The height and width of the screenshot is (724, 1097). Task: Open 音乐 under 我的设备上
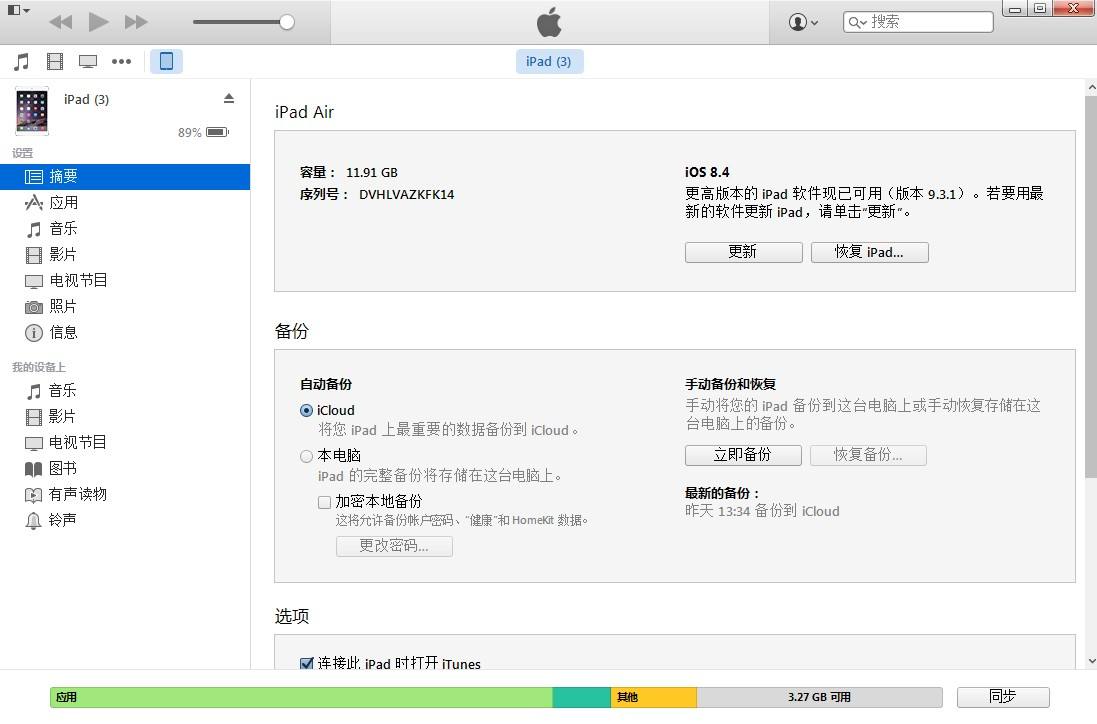(x=125, y=390)
